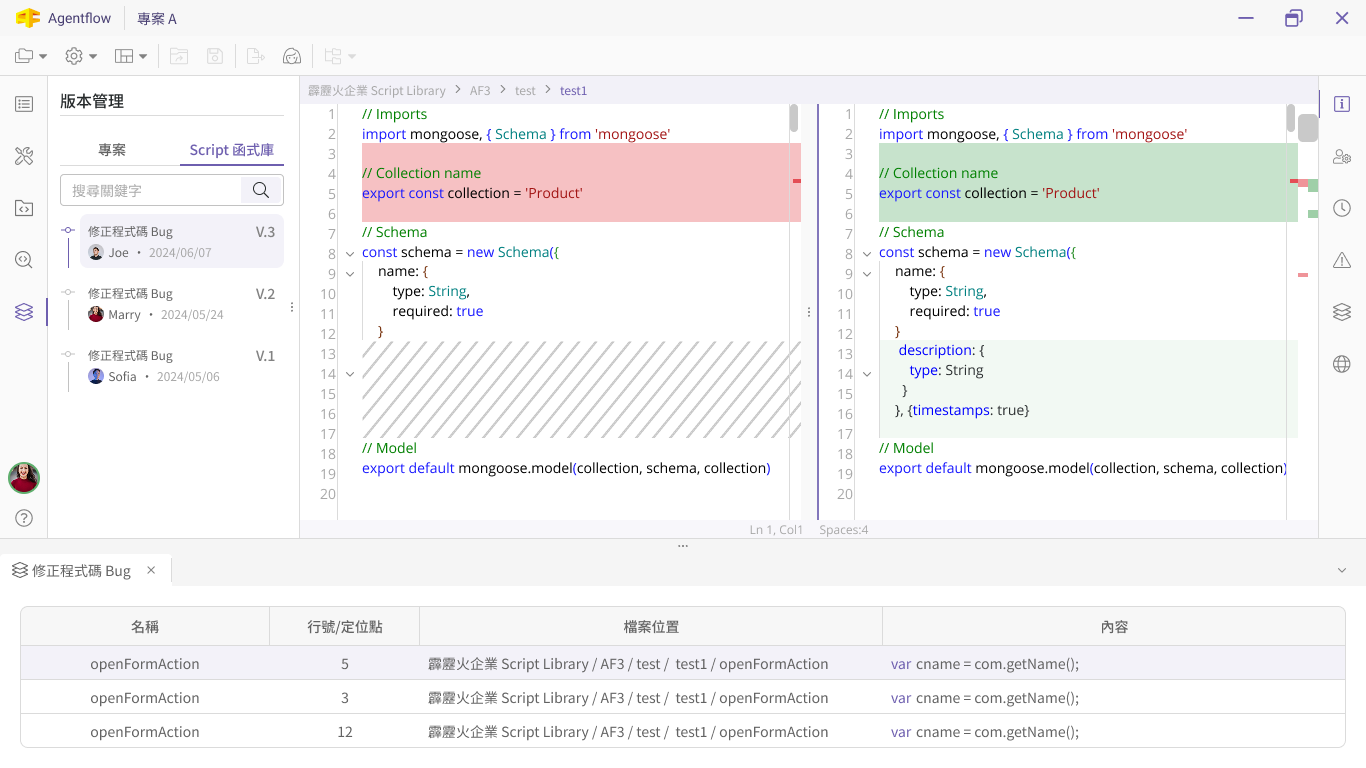Collapse the schema code fold at line 8 left
1366x768 pixels.
click(x=350, y=254)
